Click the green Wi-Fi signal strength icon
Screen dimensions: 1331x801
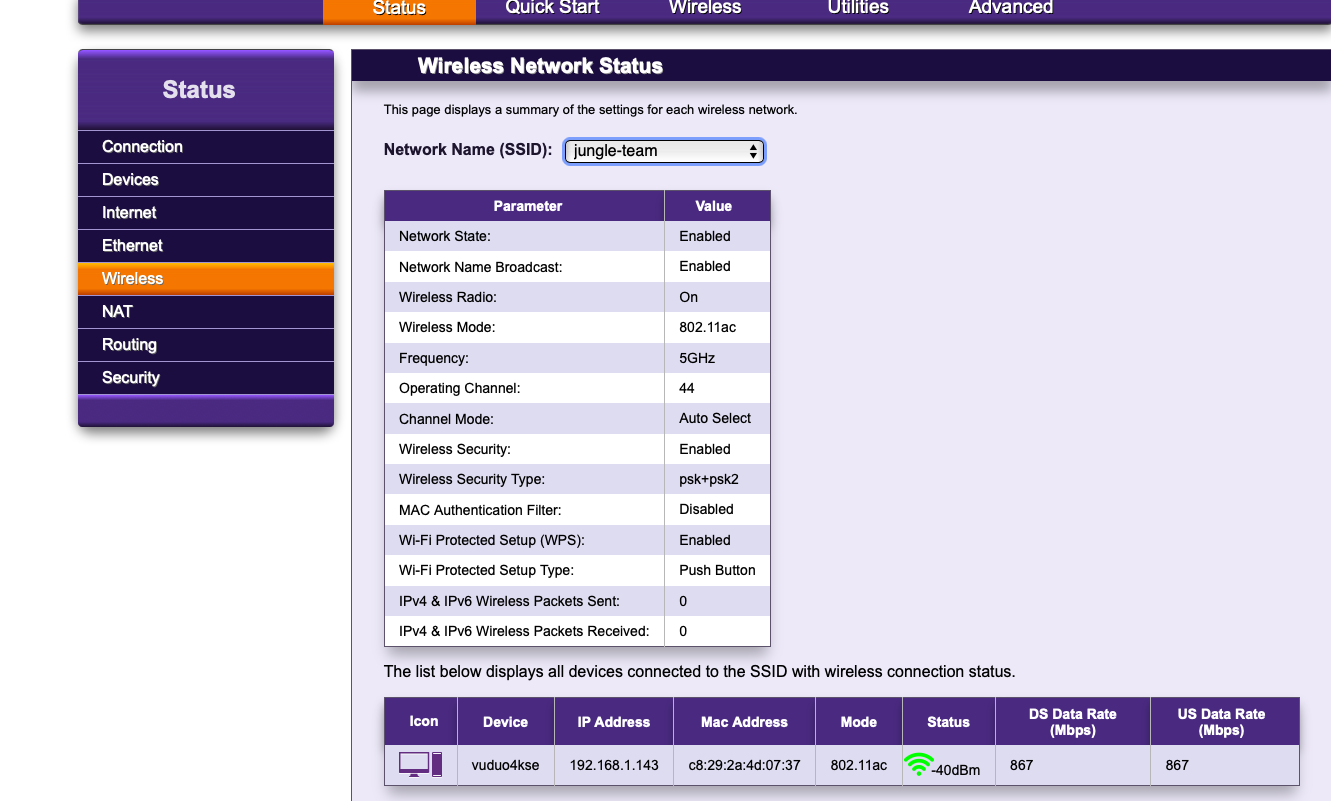coord(918,765)
